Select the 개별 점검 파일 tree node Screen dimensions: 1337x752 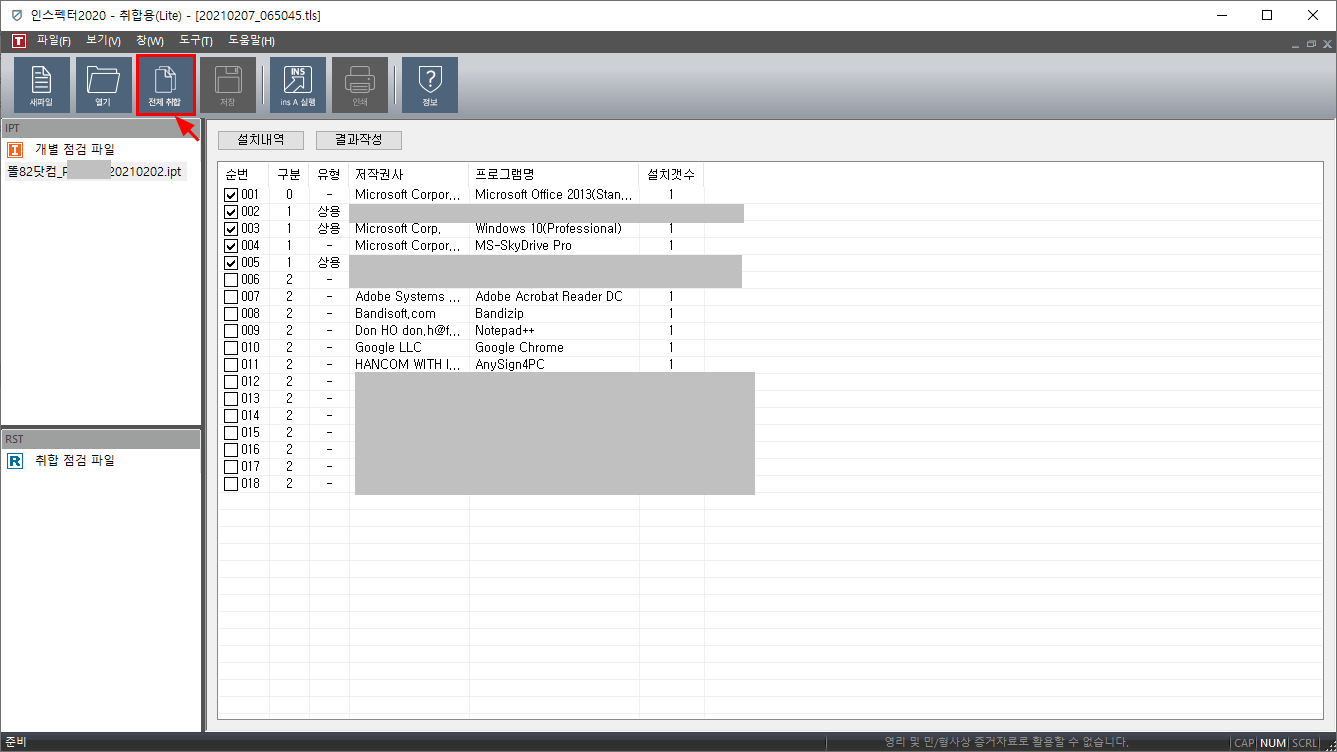pyautogui.click(x=75, y=150)
